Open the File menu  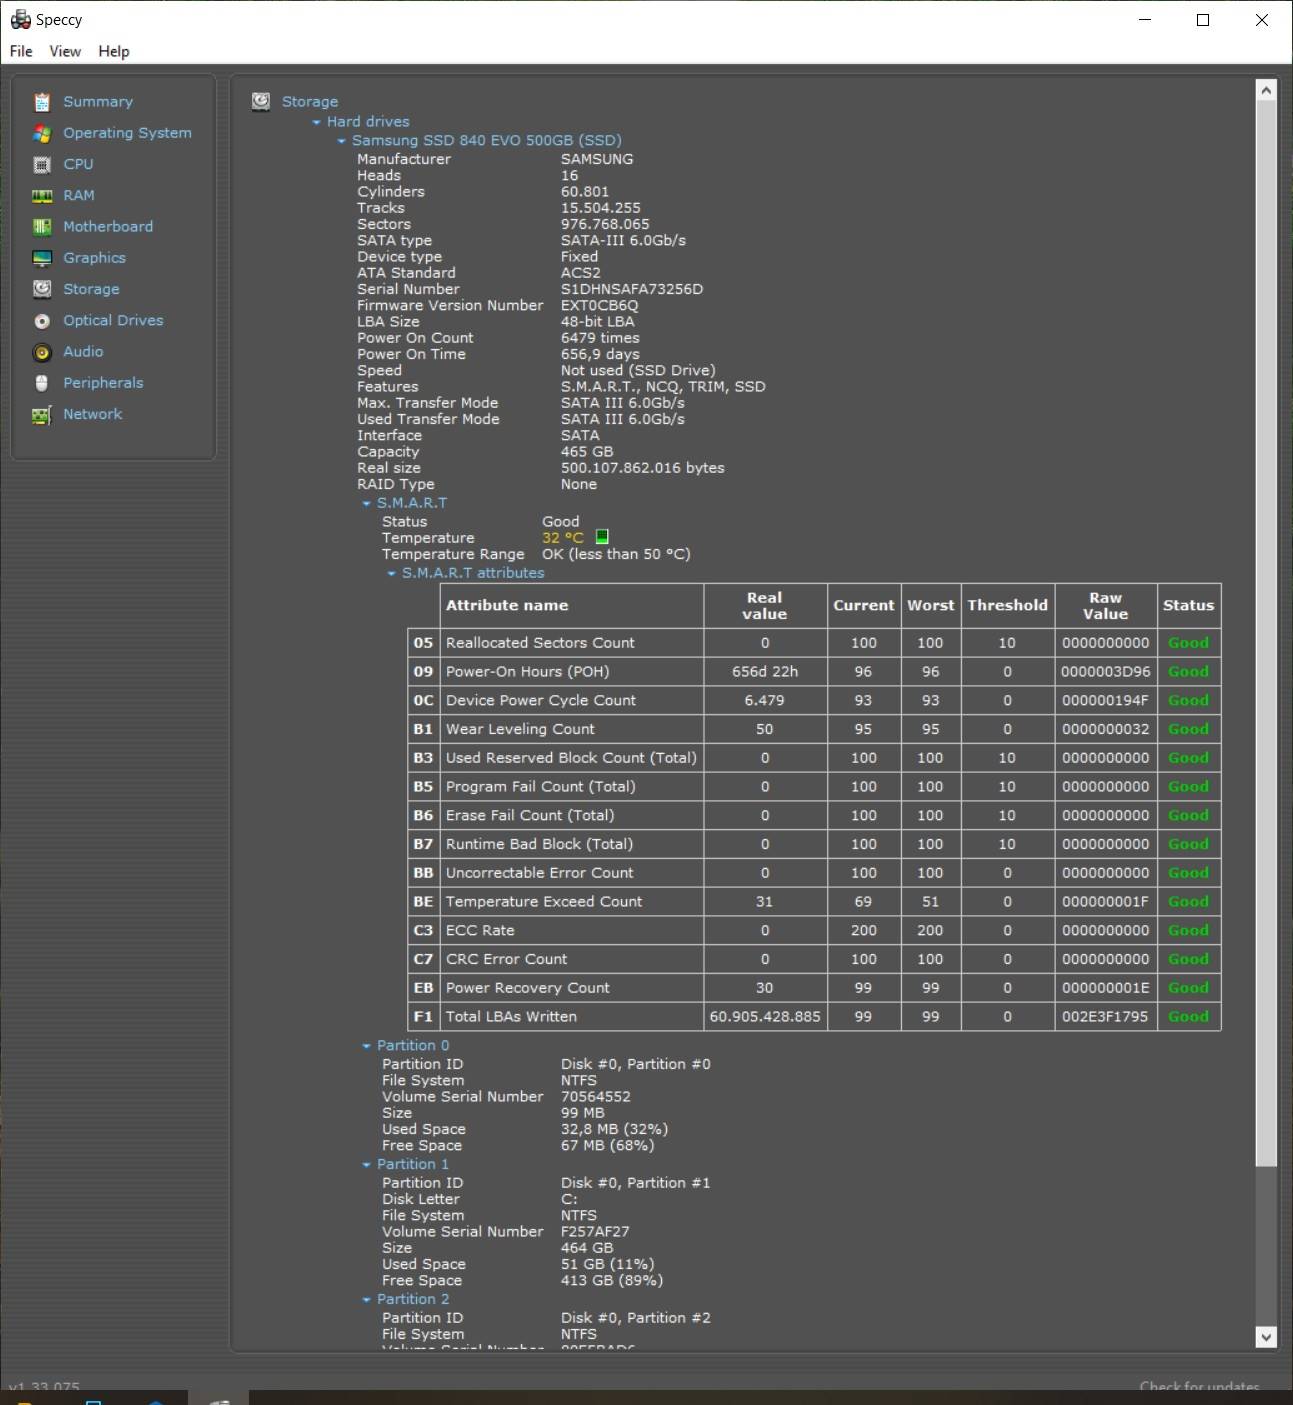(21, 51)
